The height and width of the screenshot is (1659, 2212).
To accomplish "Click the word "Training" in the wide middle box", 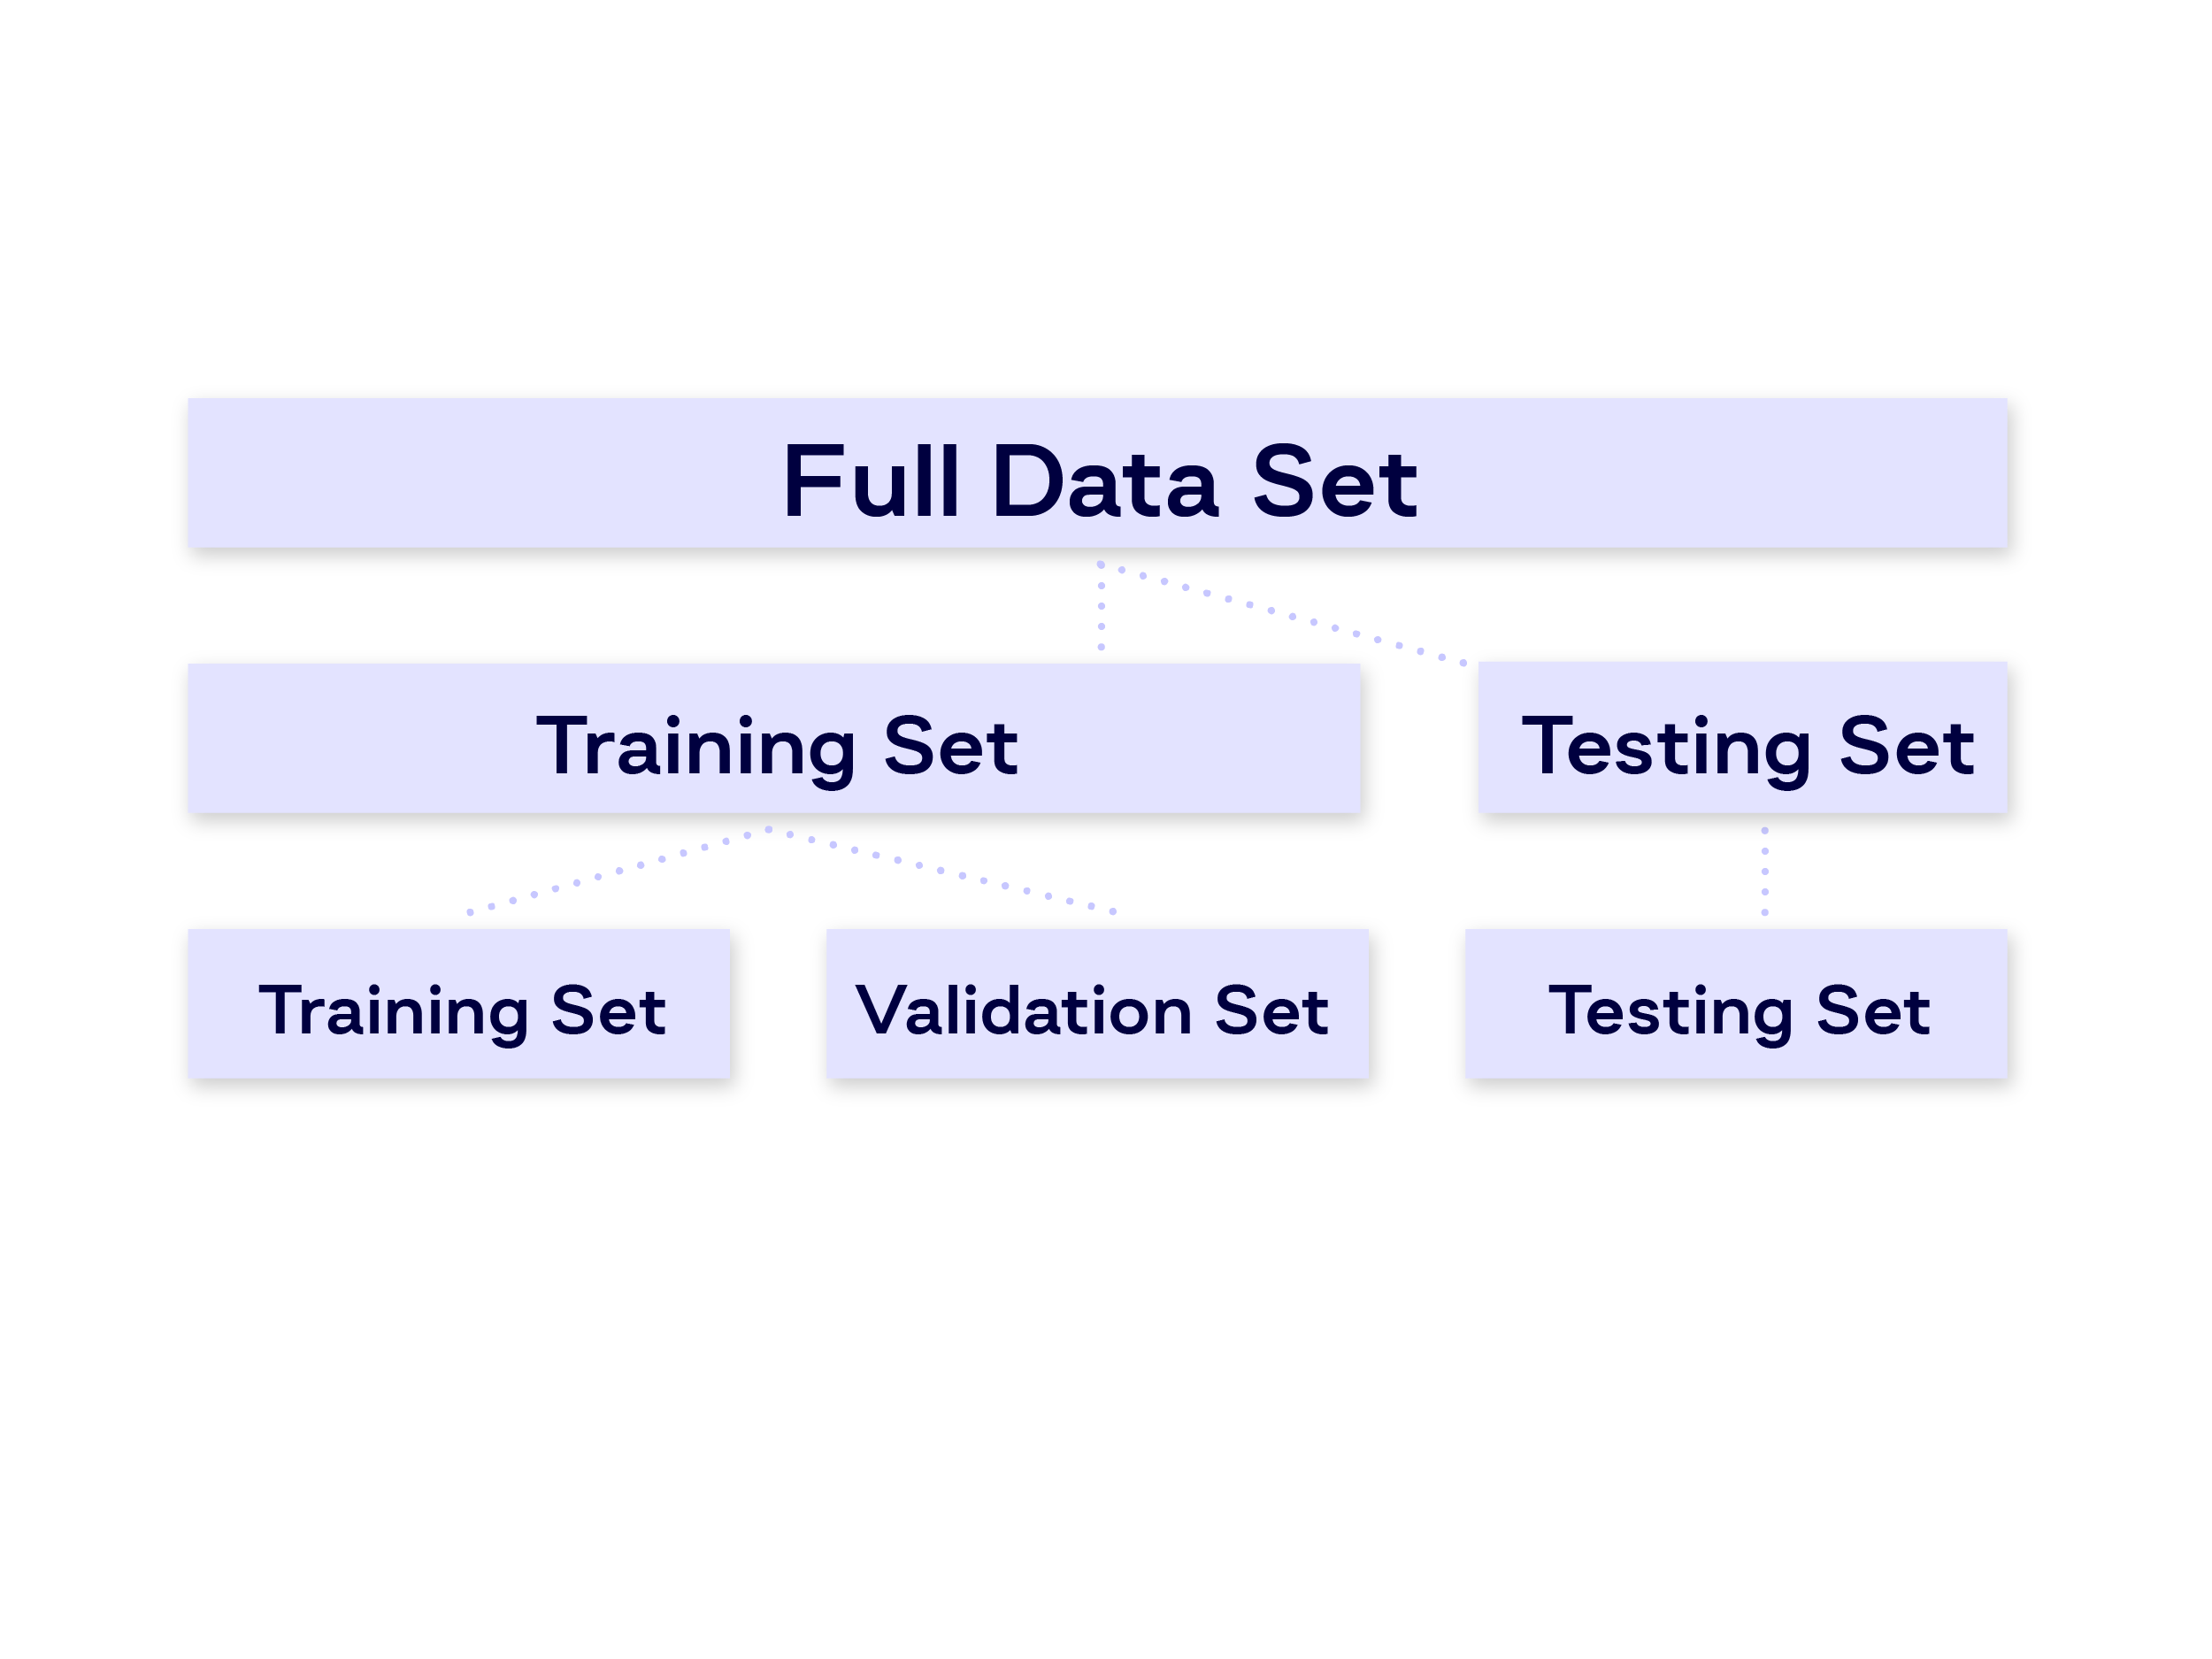I will (x=696, y=749).
